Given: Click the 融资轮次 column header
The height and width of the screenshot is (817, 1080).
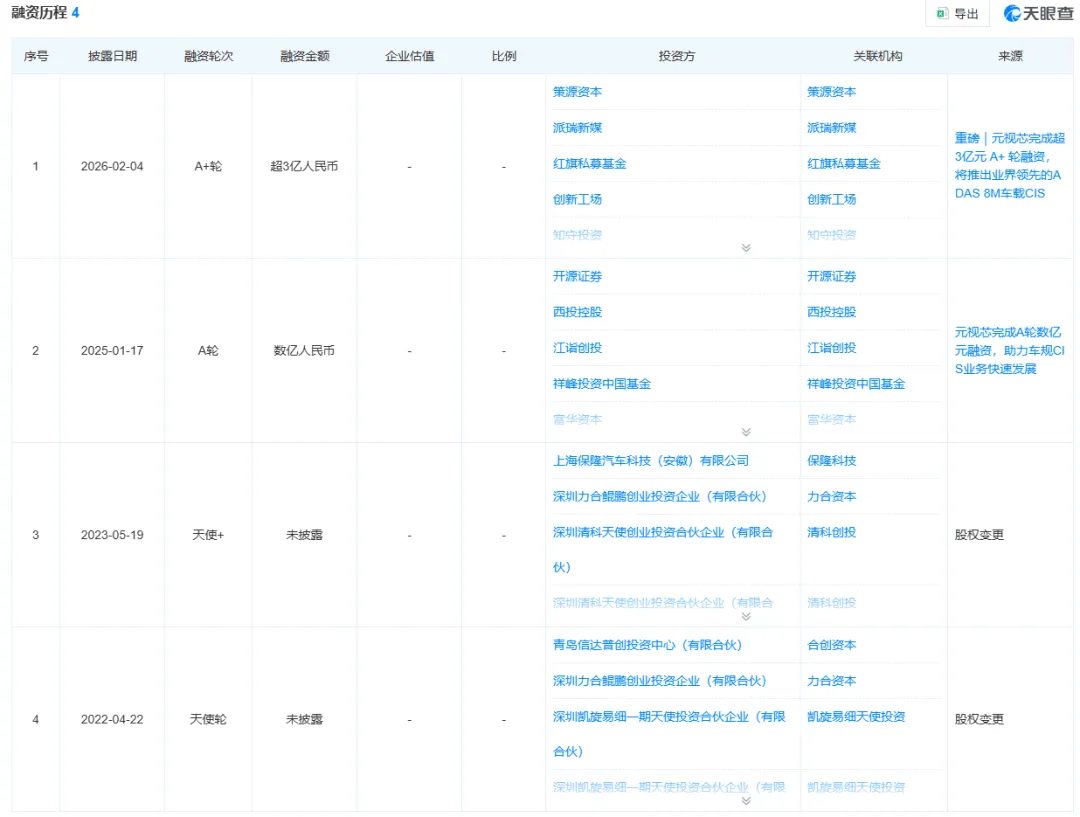Looking at the screenshot, I should [208, 56].
